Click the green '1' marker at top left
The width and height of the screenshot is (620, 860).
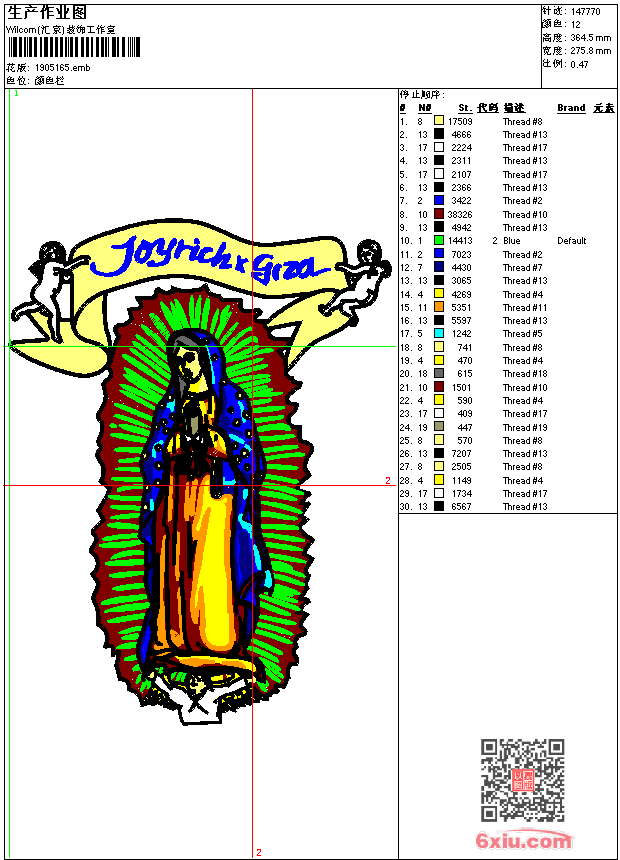pos(16,94)
